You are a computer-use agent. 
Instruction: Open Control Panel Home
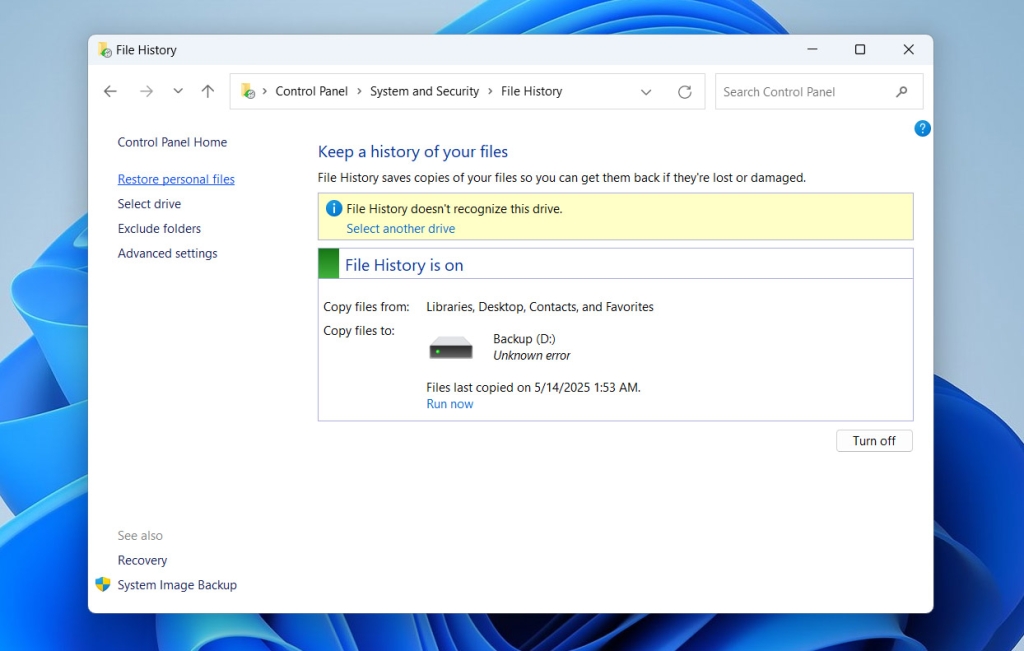pos(172,142)
